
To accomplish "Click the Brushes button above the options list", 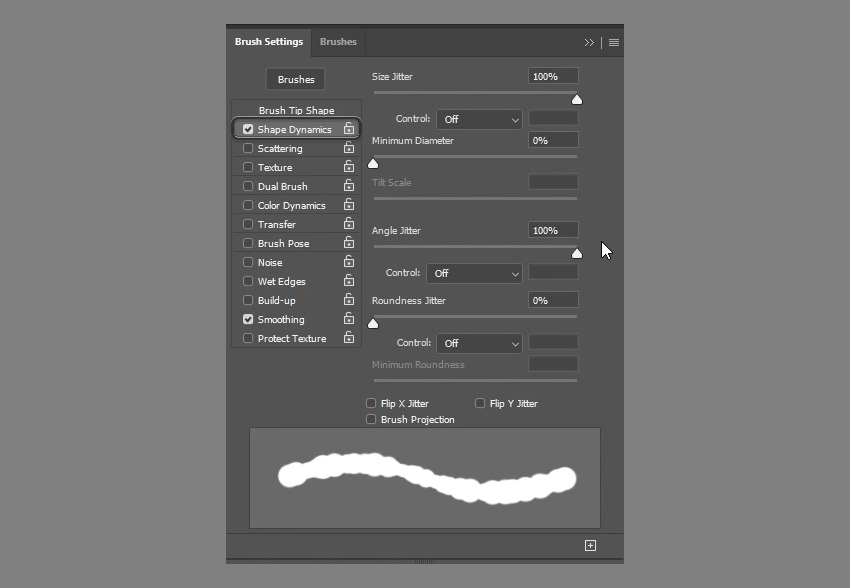I will [x=295, y=79].
